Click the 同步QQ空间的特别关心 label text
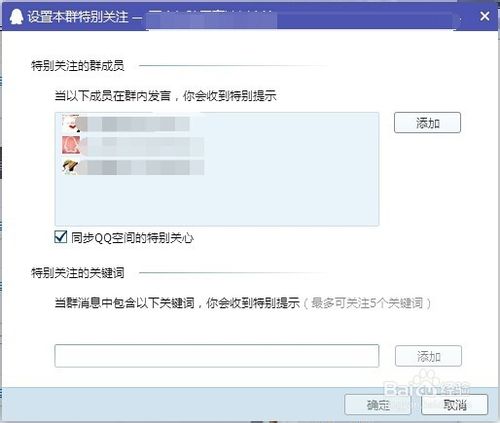 pyautogui.click(x=132, y=238)
